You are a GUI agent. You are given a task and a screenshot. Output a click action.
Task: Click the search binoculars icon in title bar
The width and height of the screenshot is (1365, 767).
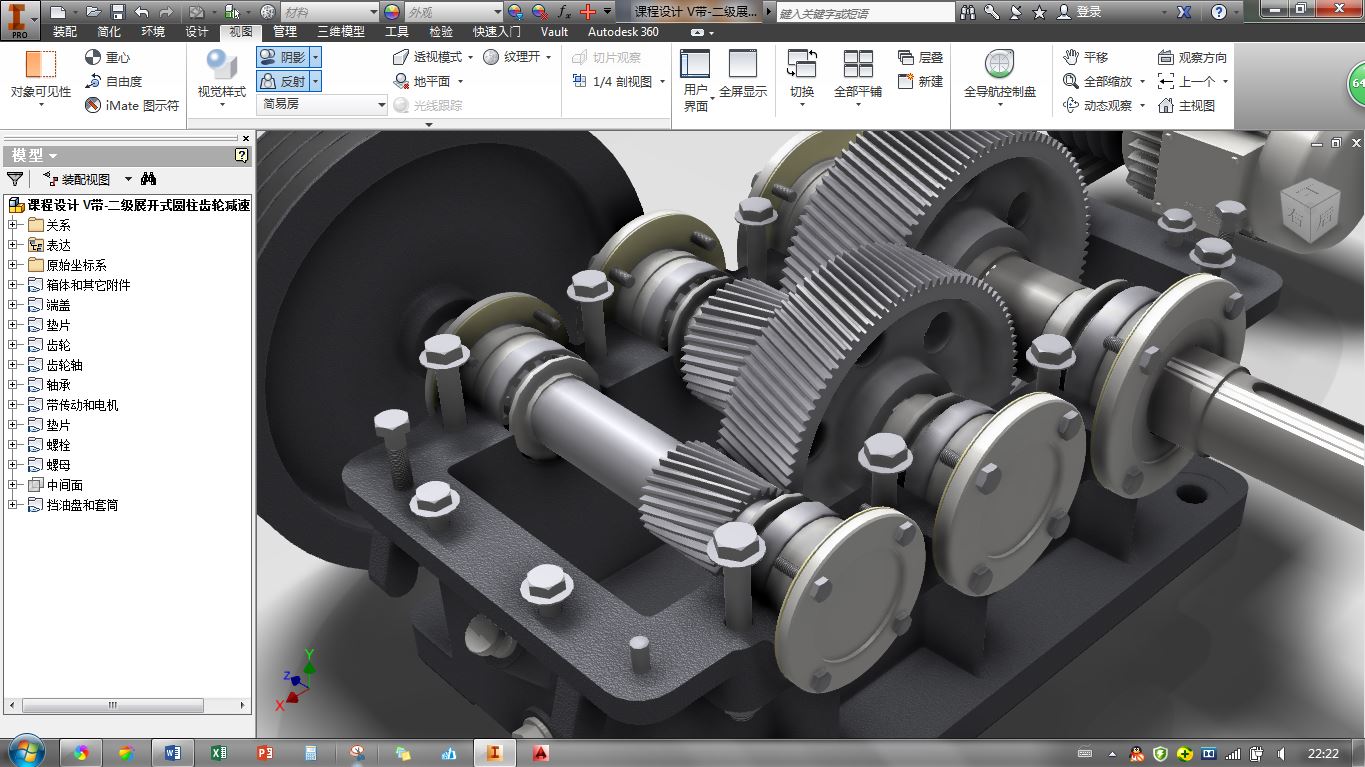(968, 12)
